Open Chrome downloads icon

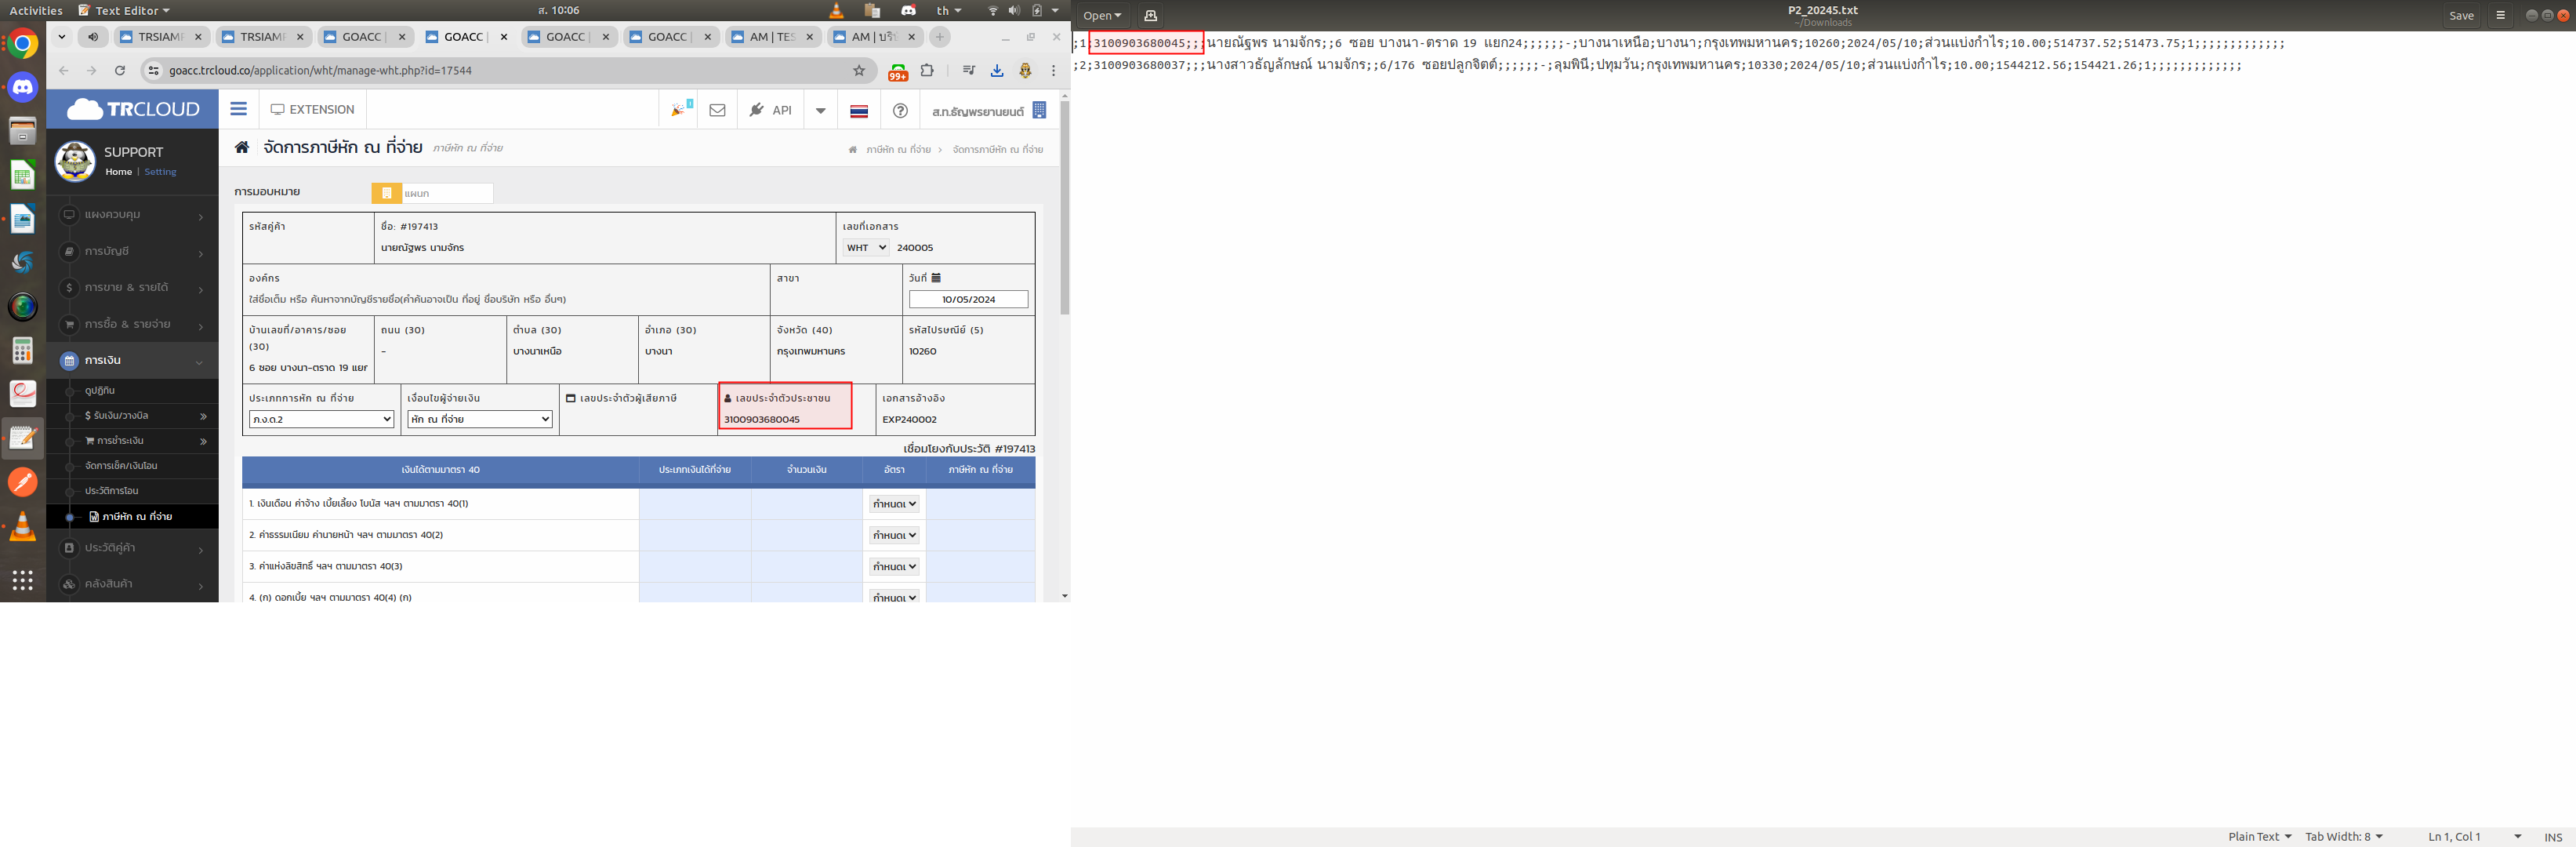pyautogui.click(x=997, y=70)
